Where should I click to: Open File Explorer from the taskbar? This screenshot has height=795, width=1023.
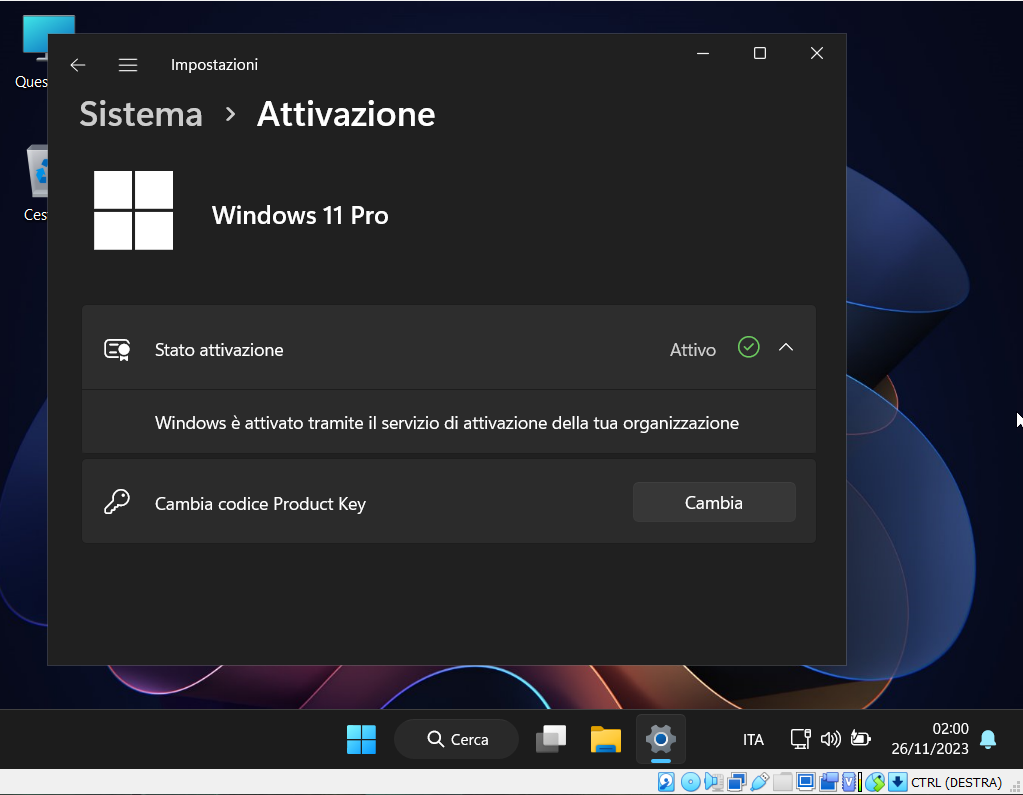point(606,740)
